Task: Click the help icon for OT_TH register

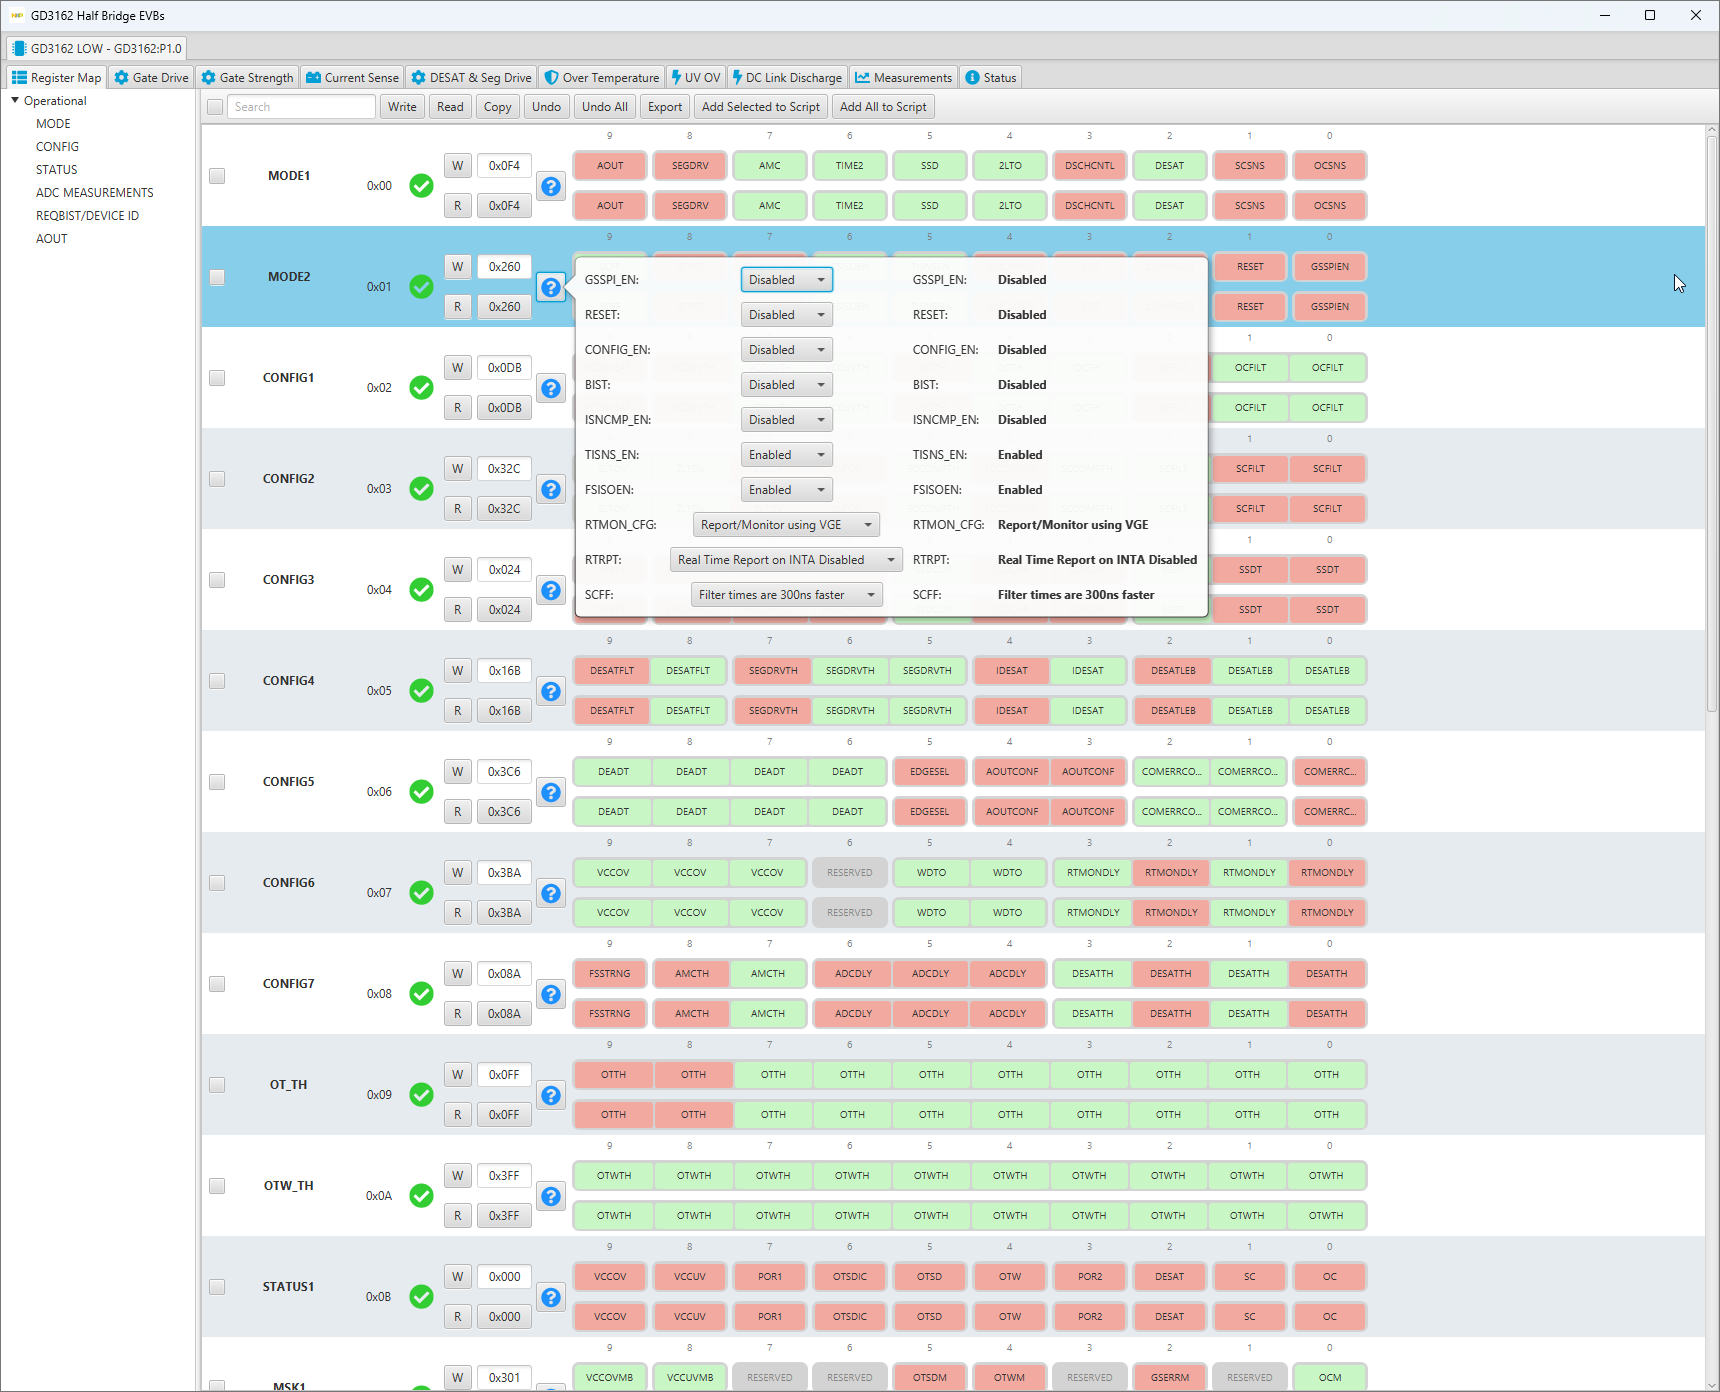Action: 551,1095
